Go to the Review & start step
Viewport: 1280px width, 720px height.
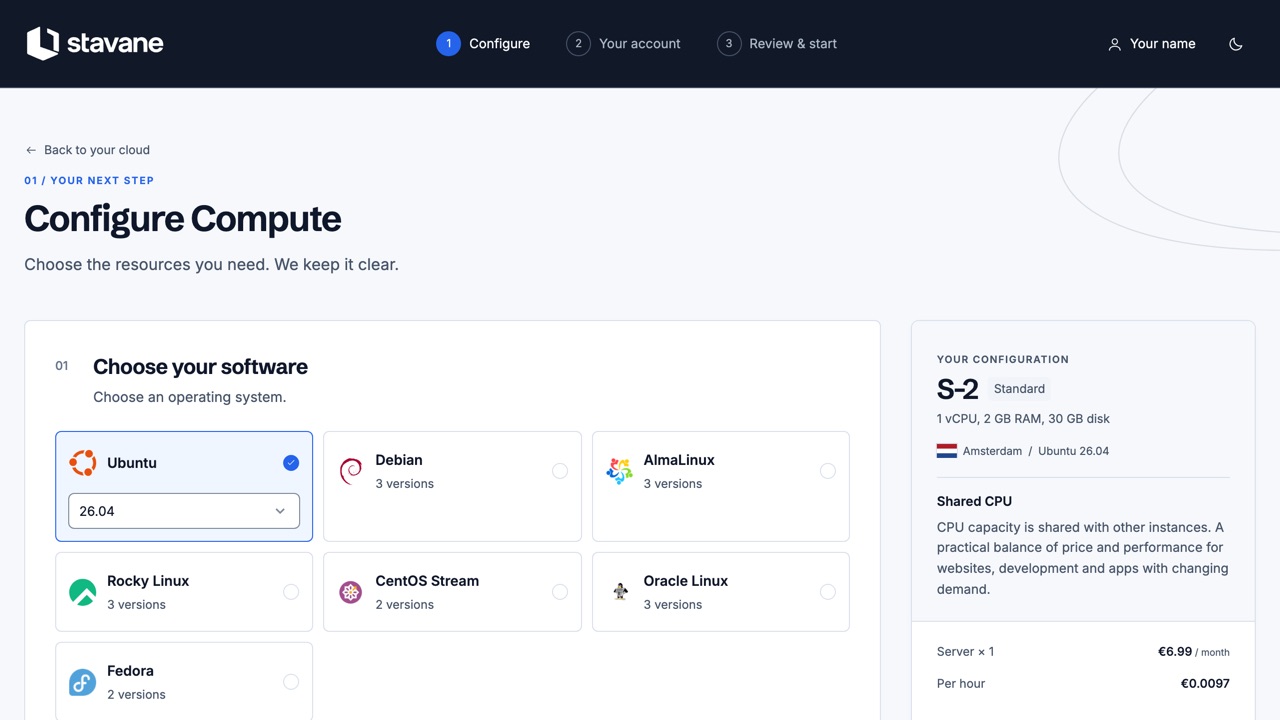(777, 44)
